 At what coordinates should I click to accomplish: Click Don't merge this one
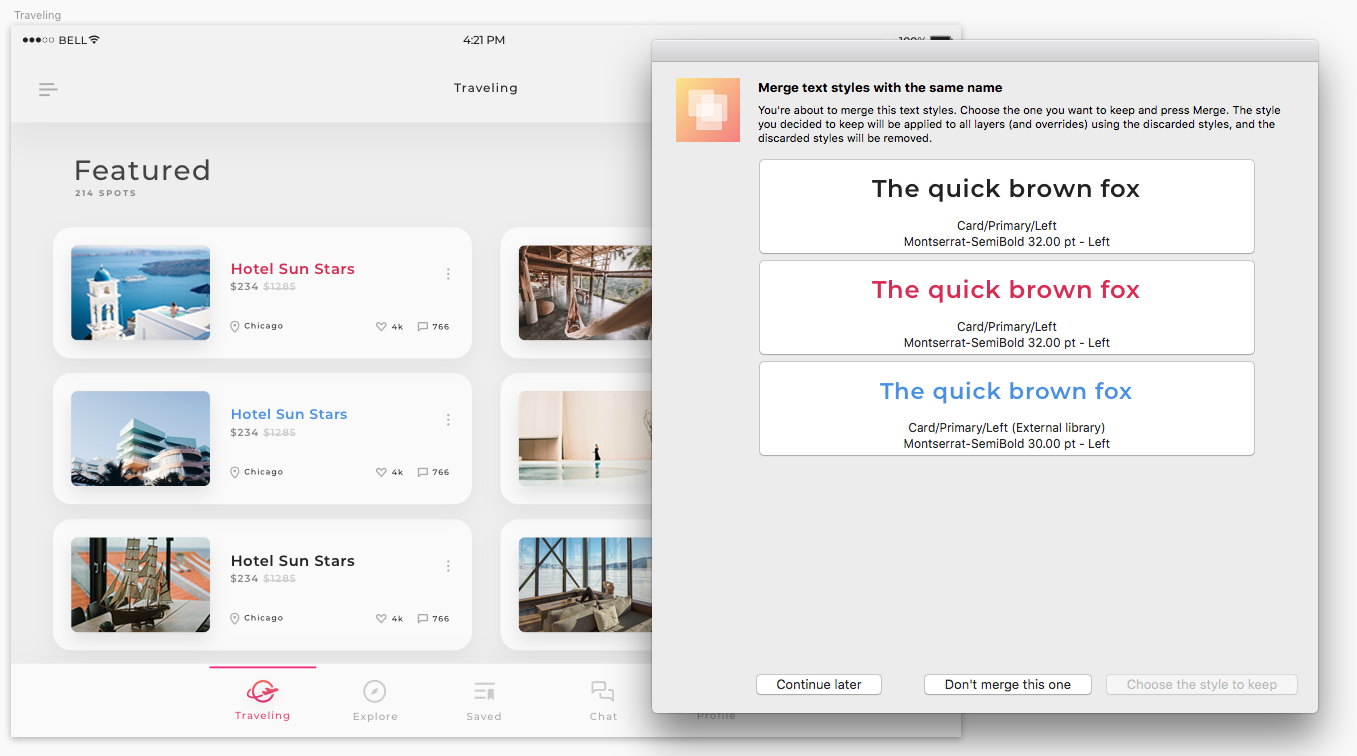coord(1007,684)
